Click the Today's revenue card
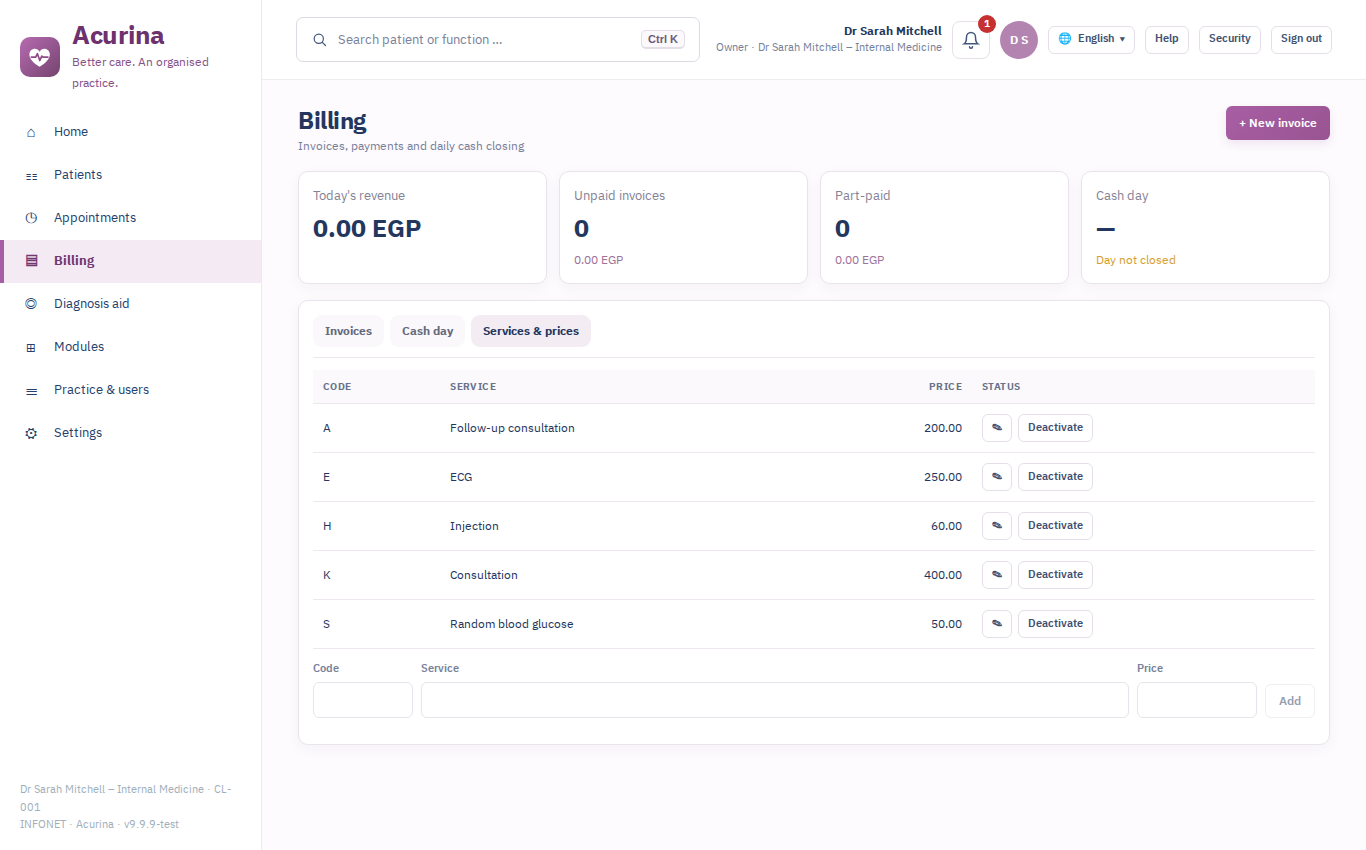The width and height of the screenshot is (1366, 850). tap(422, 228)
